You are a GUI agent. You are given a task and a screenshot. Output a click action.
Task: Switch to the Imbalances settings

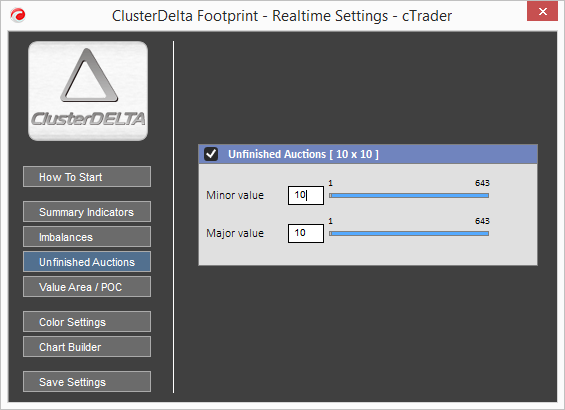tap(87, 237)
